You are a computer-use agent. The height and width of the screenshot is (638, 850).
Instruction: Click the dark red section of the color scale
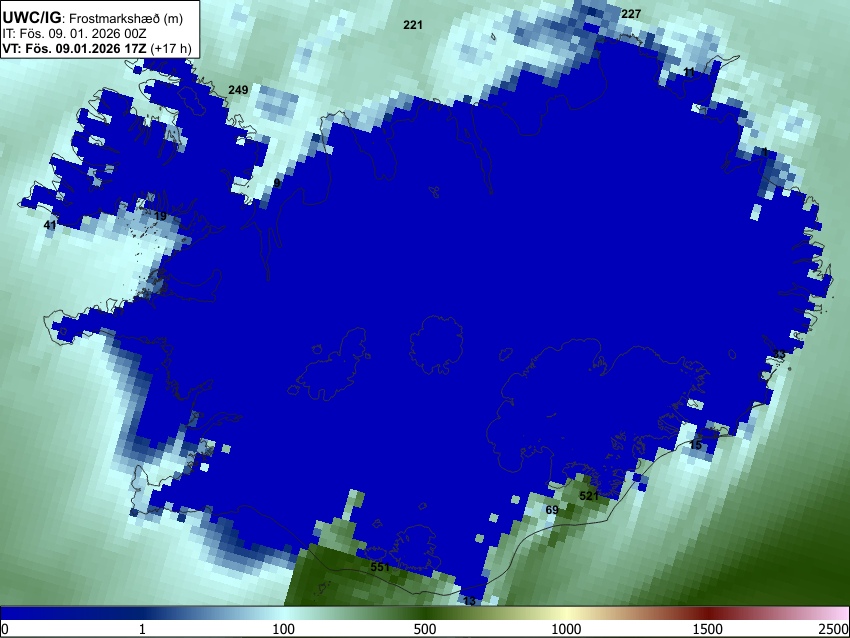pyautogui.click(x=708, y=613)
